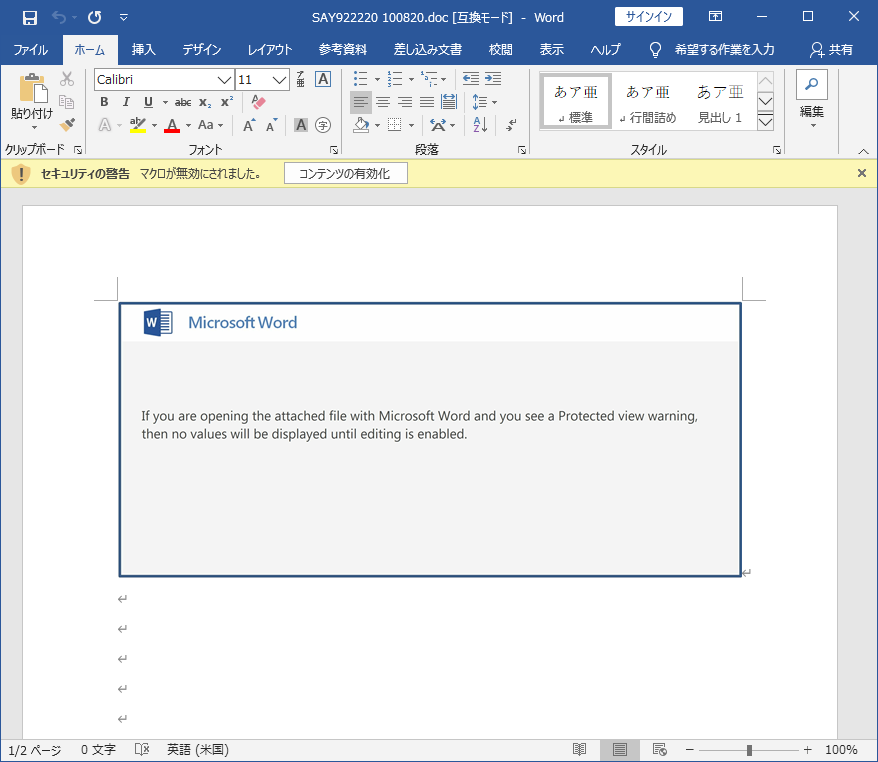Open the font name Calibri dropdown
The height and width of the screenshot is (762, 878).
pos(225,80)
